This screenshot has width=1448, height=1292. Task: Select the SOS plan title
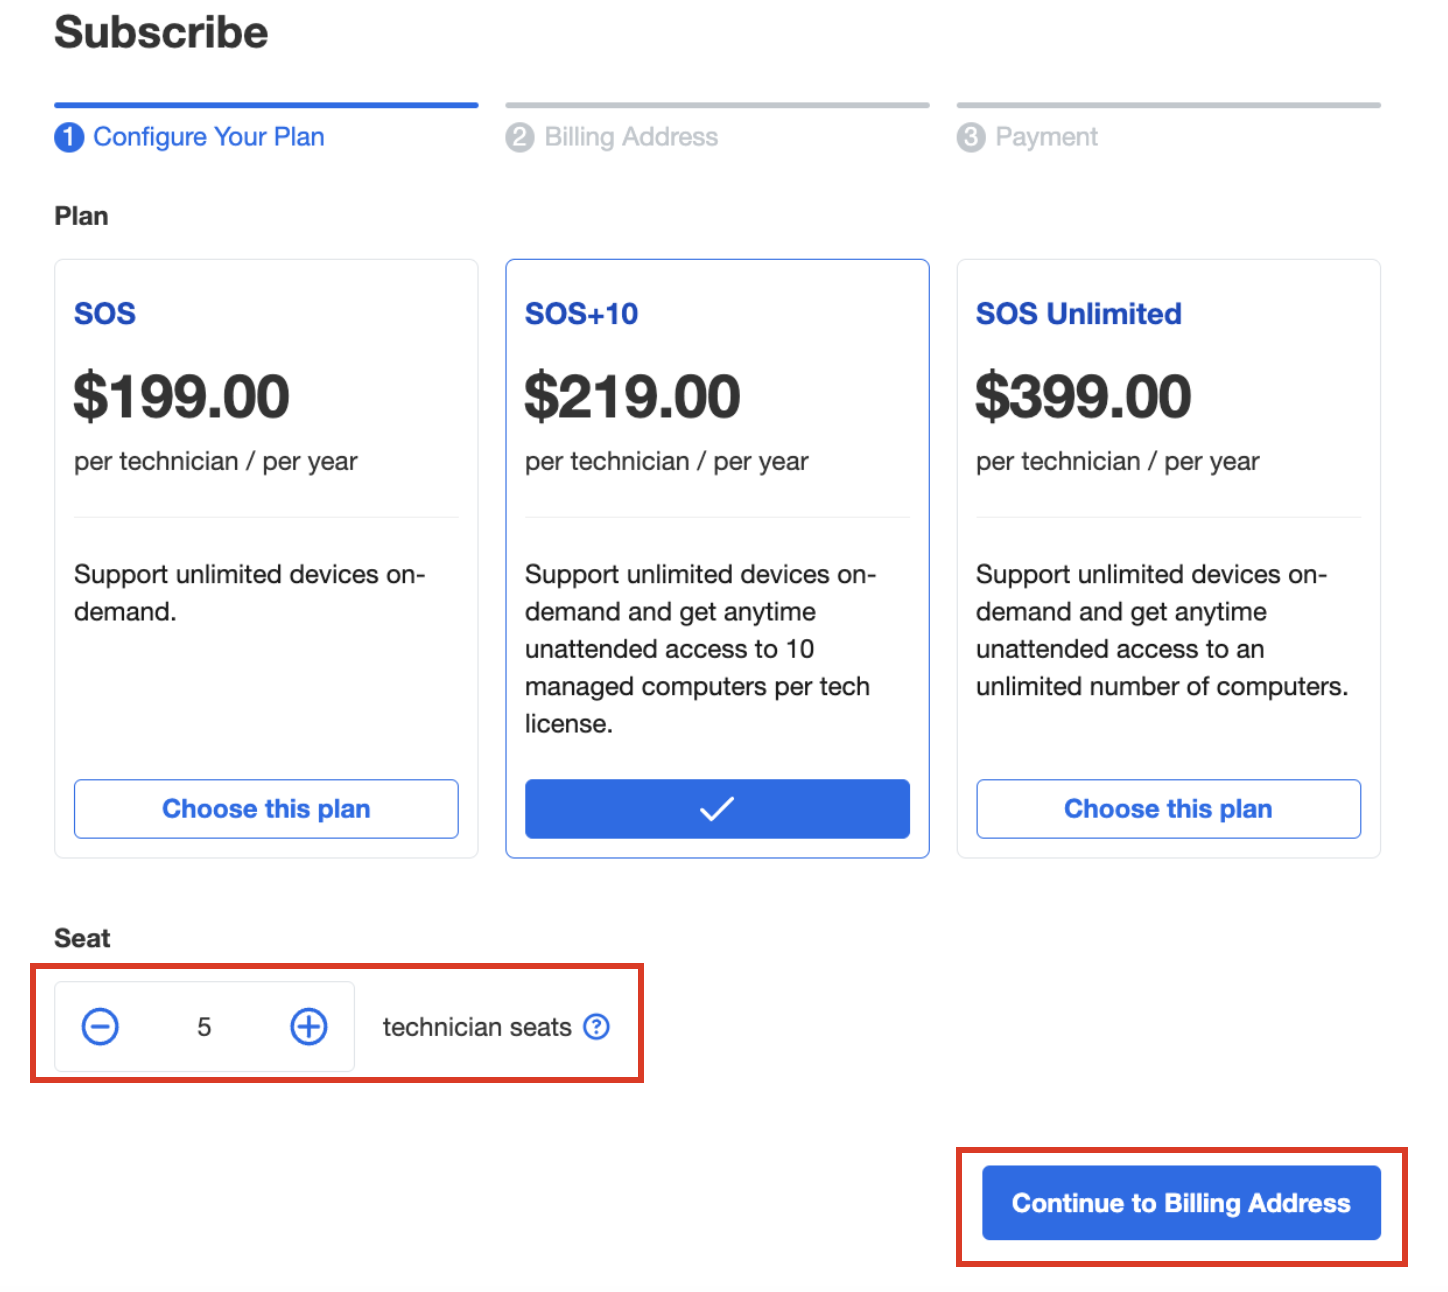click(105, 314)
